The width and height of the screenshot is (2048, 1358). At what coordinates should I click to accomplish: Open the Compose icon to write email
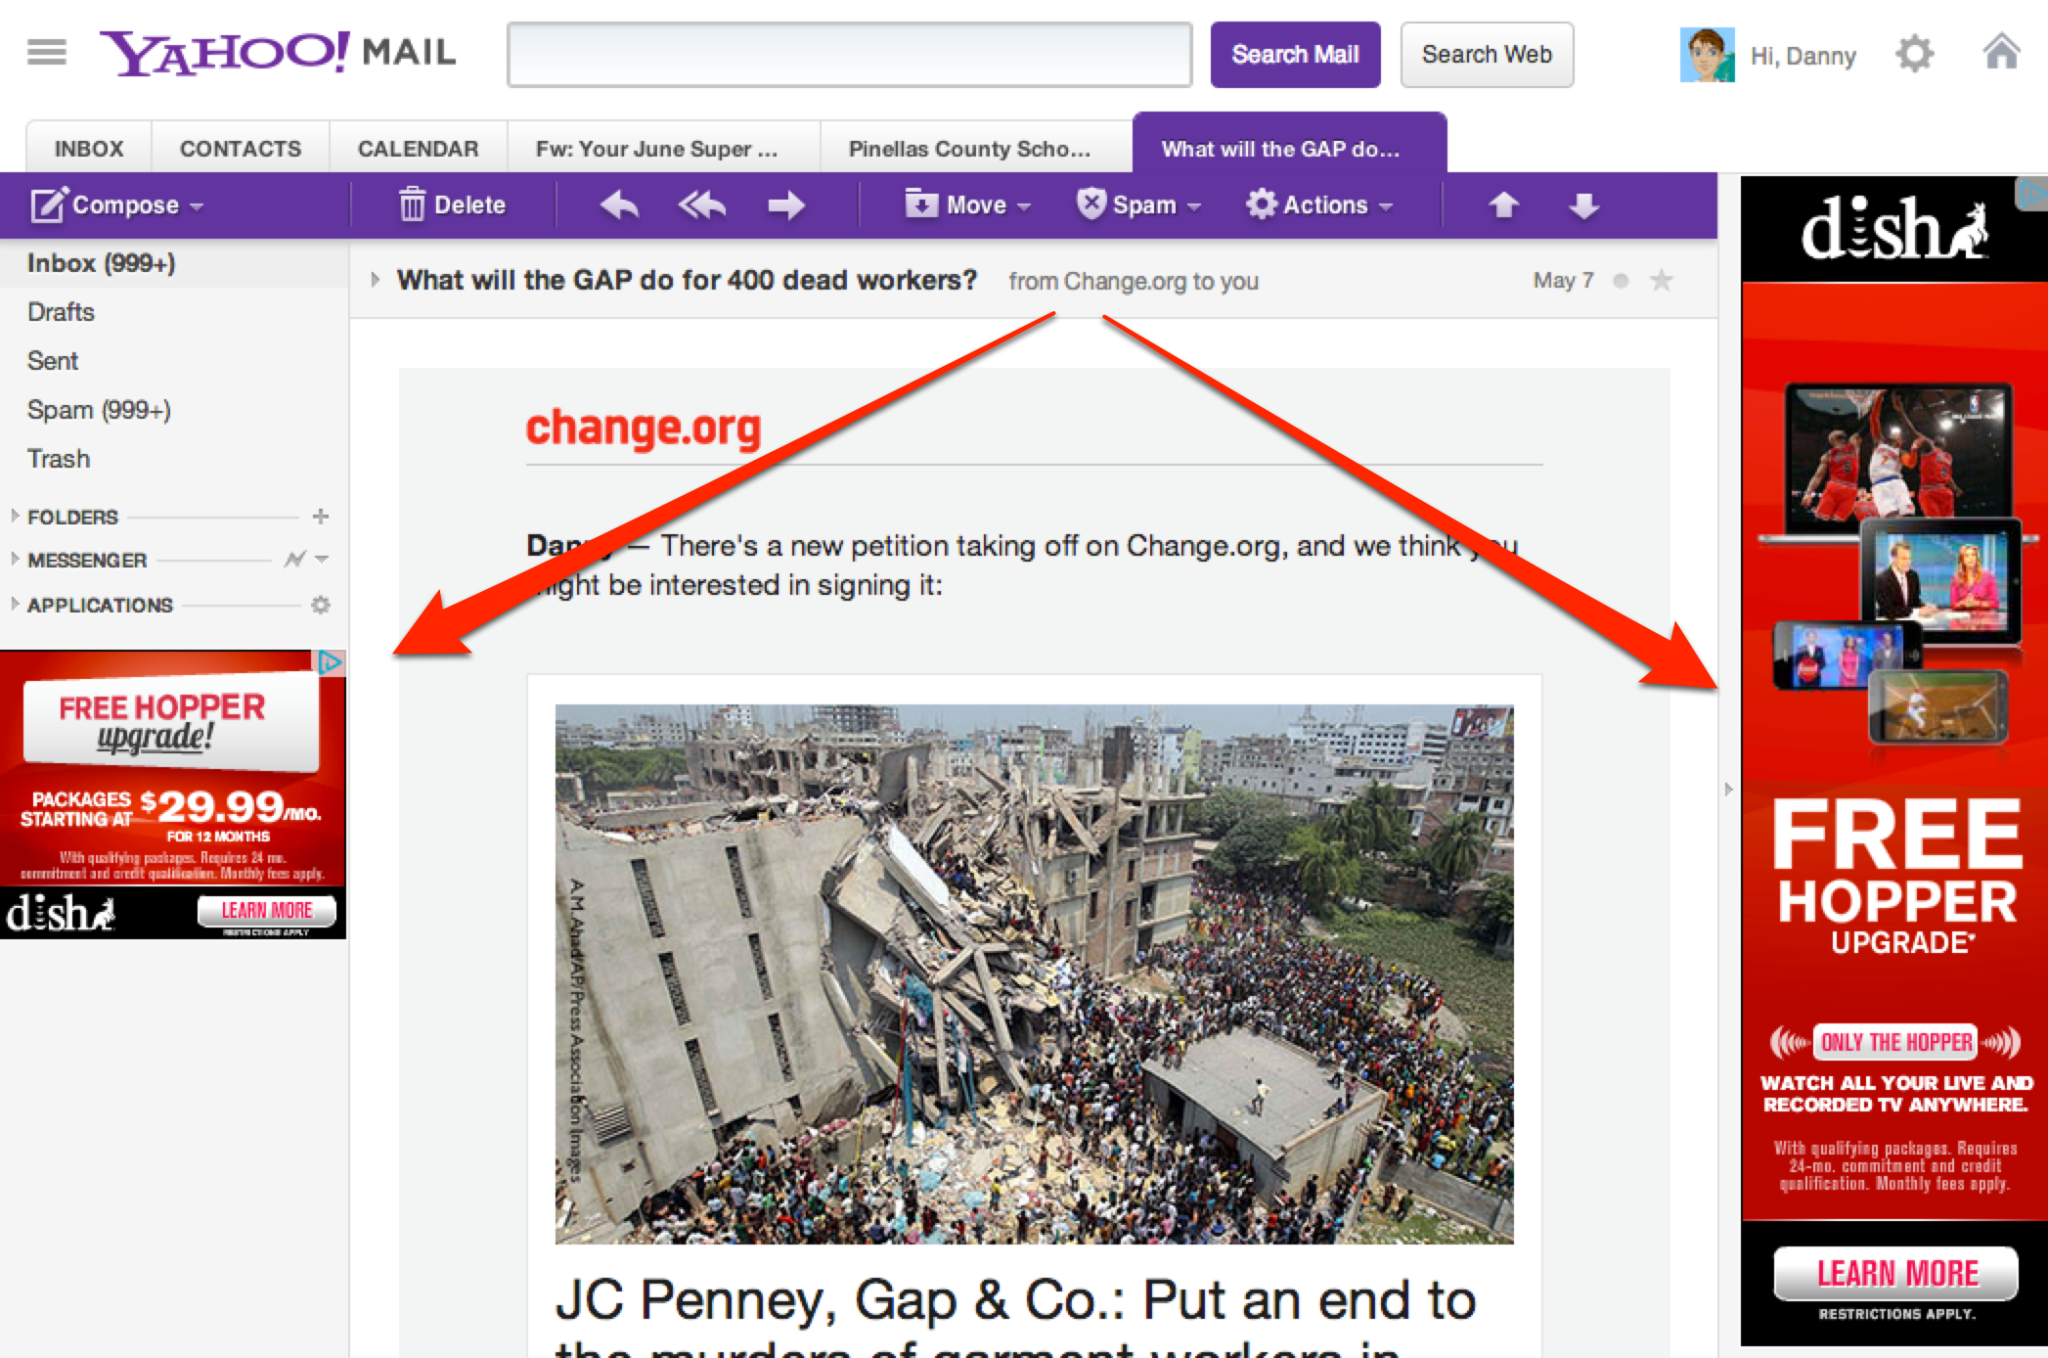pyautogui.click(x=47, y=205)
